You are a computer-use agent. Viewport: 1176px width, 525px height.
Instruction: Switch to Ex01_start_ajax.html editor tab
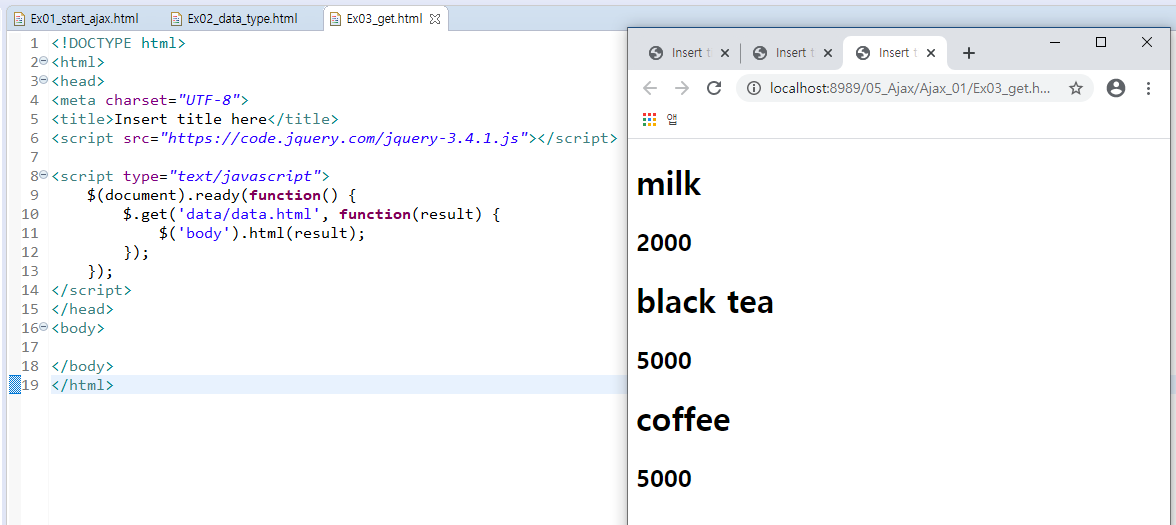click(x=76, y=19)
